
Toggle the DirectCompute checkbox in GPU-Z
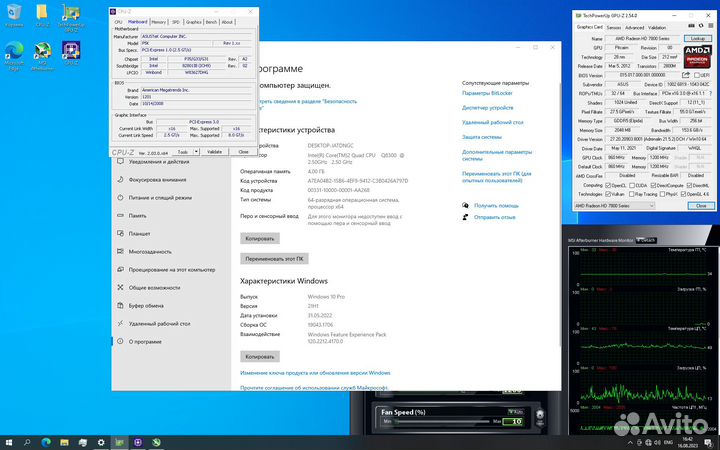[x=653, y=186]
